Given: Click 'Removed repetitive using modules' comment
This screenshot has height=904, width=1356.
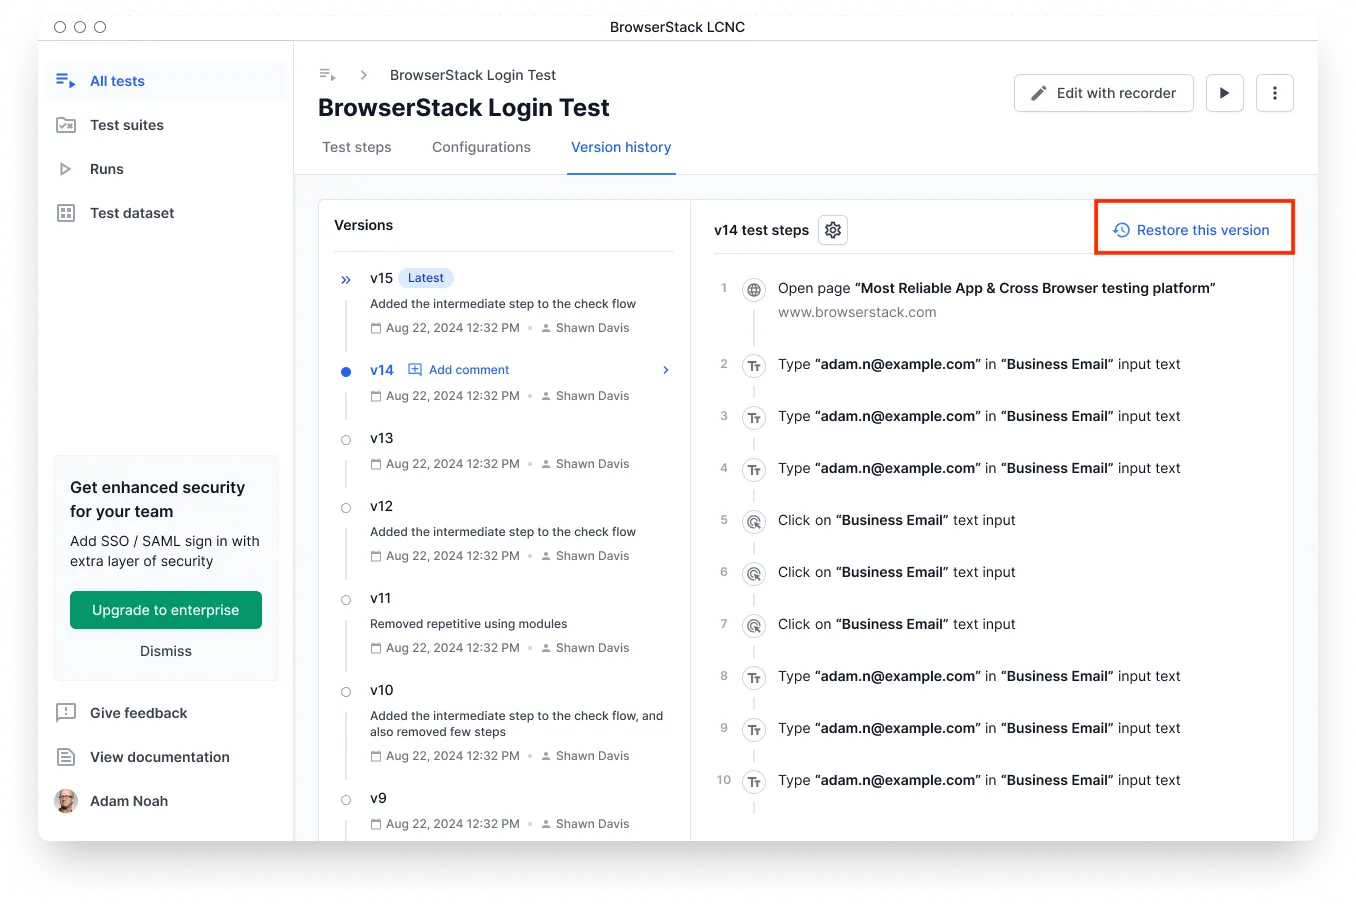Looking at the screenshot, I should (468, 624).
